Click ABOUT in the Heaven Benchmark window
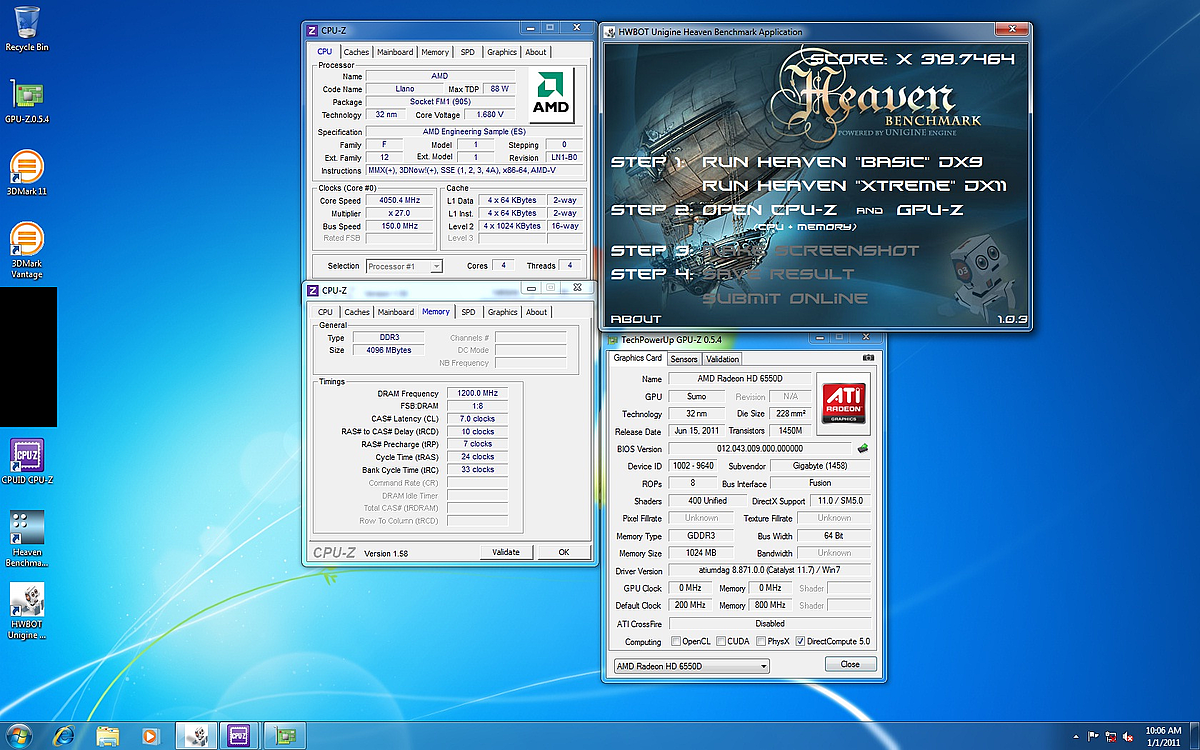Screen dimensions: 1200x750 click(636, 319)
